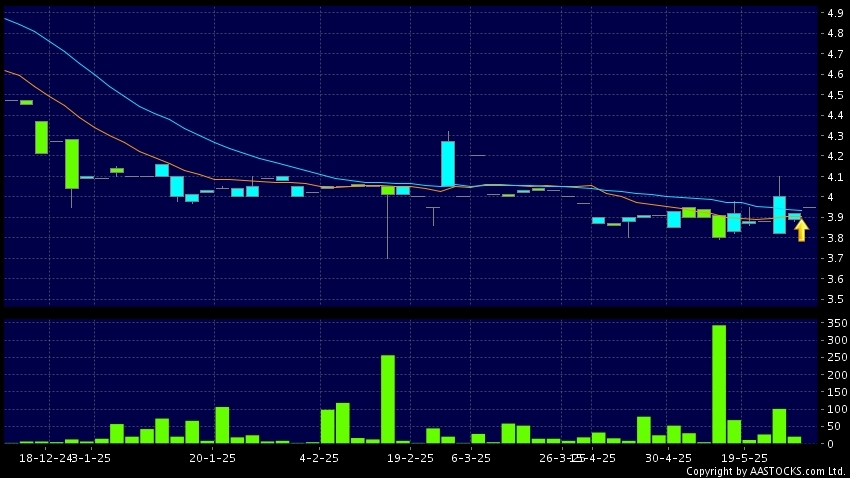This screenshot has width=850, height=478.
Task: Select the 4.1 price axis label
Action: [835, 177]
